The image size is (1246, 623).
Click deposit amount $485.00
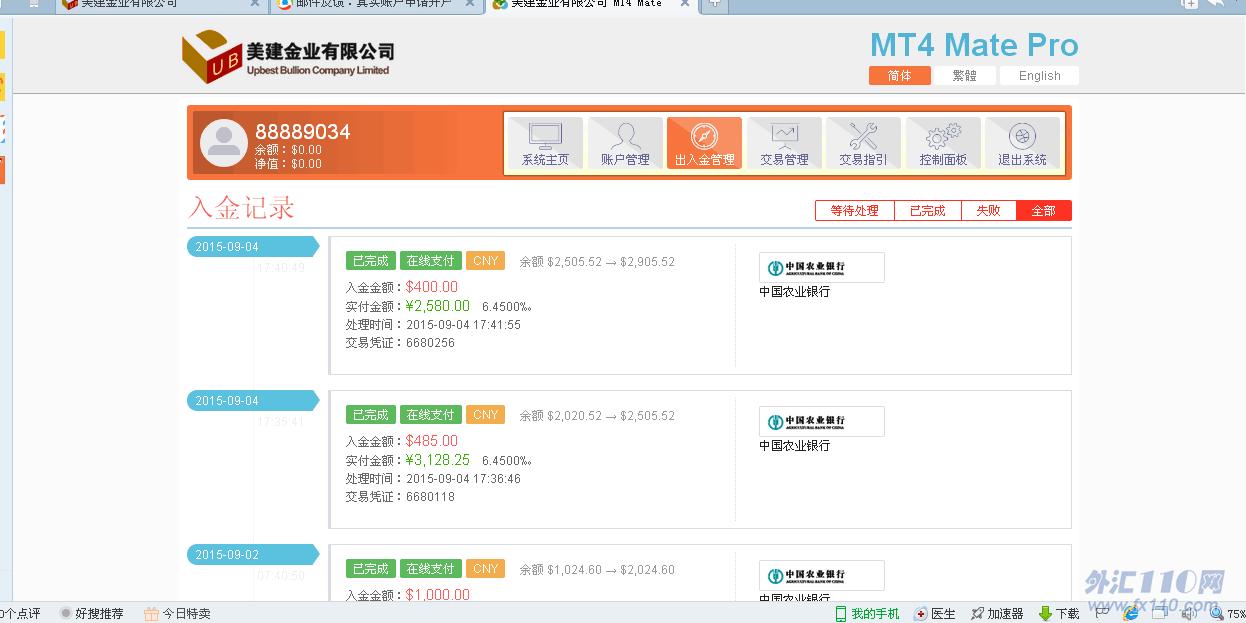click(x=432, y=441)
